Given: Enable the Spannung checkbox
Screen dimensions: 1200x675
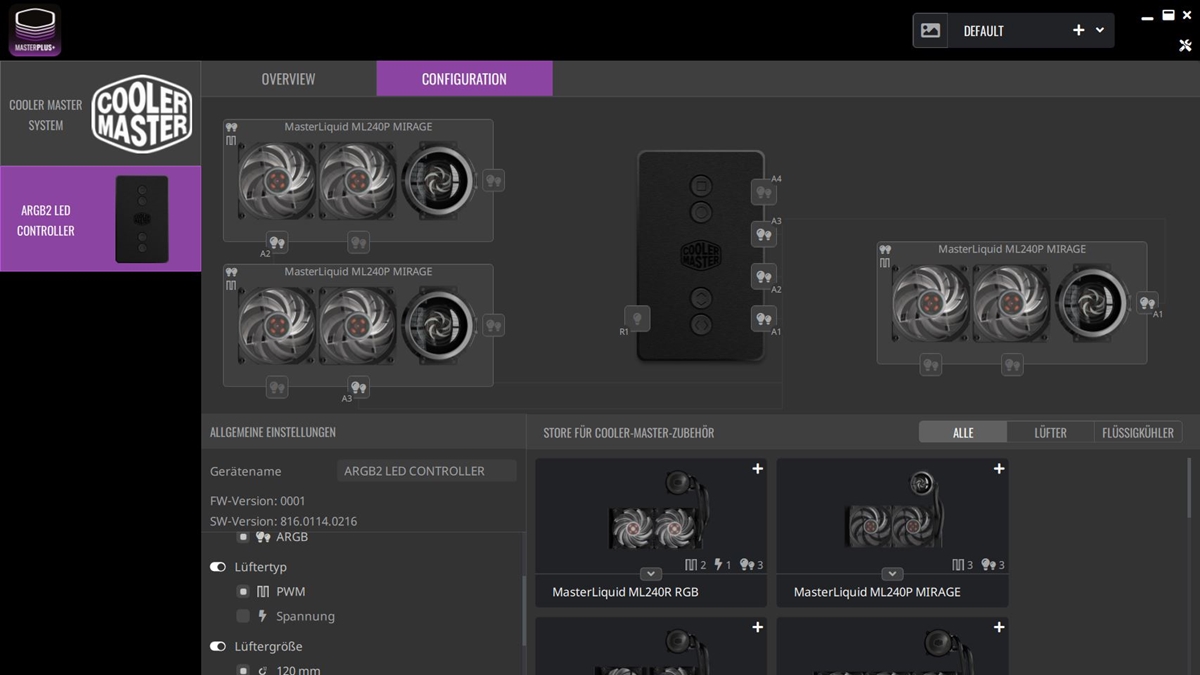Looking at the screenshot, I should pos(243,616).
